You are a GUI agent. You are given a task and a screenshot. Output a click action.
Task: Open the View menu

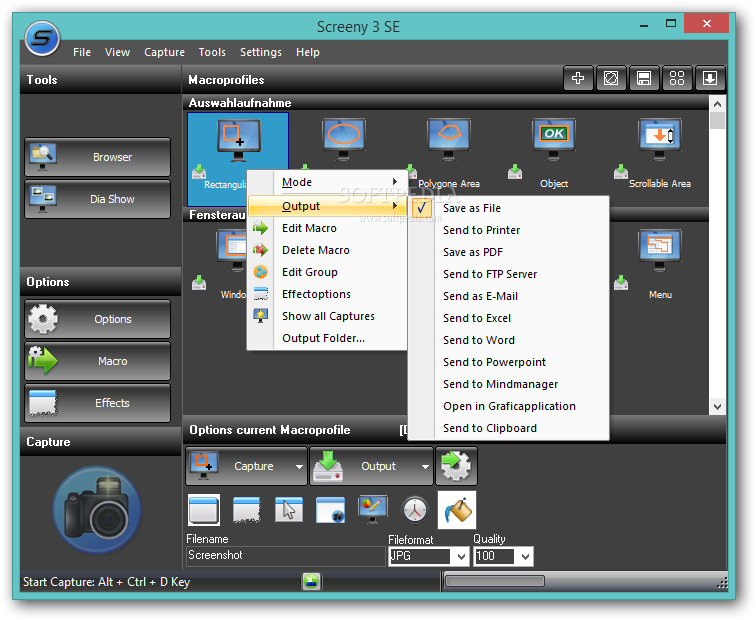118,52
